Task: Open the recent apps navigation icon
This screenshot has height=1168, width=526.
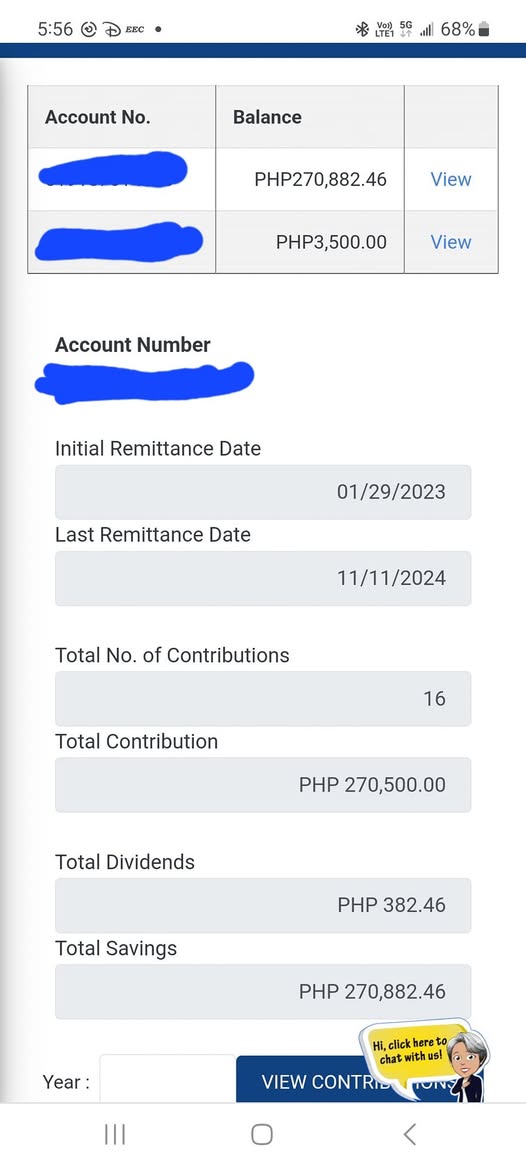Action: (x=115, y=1134)
